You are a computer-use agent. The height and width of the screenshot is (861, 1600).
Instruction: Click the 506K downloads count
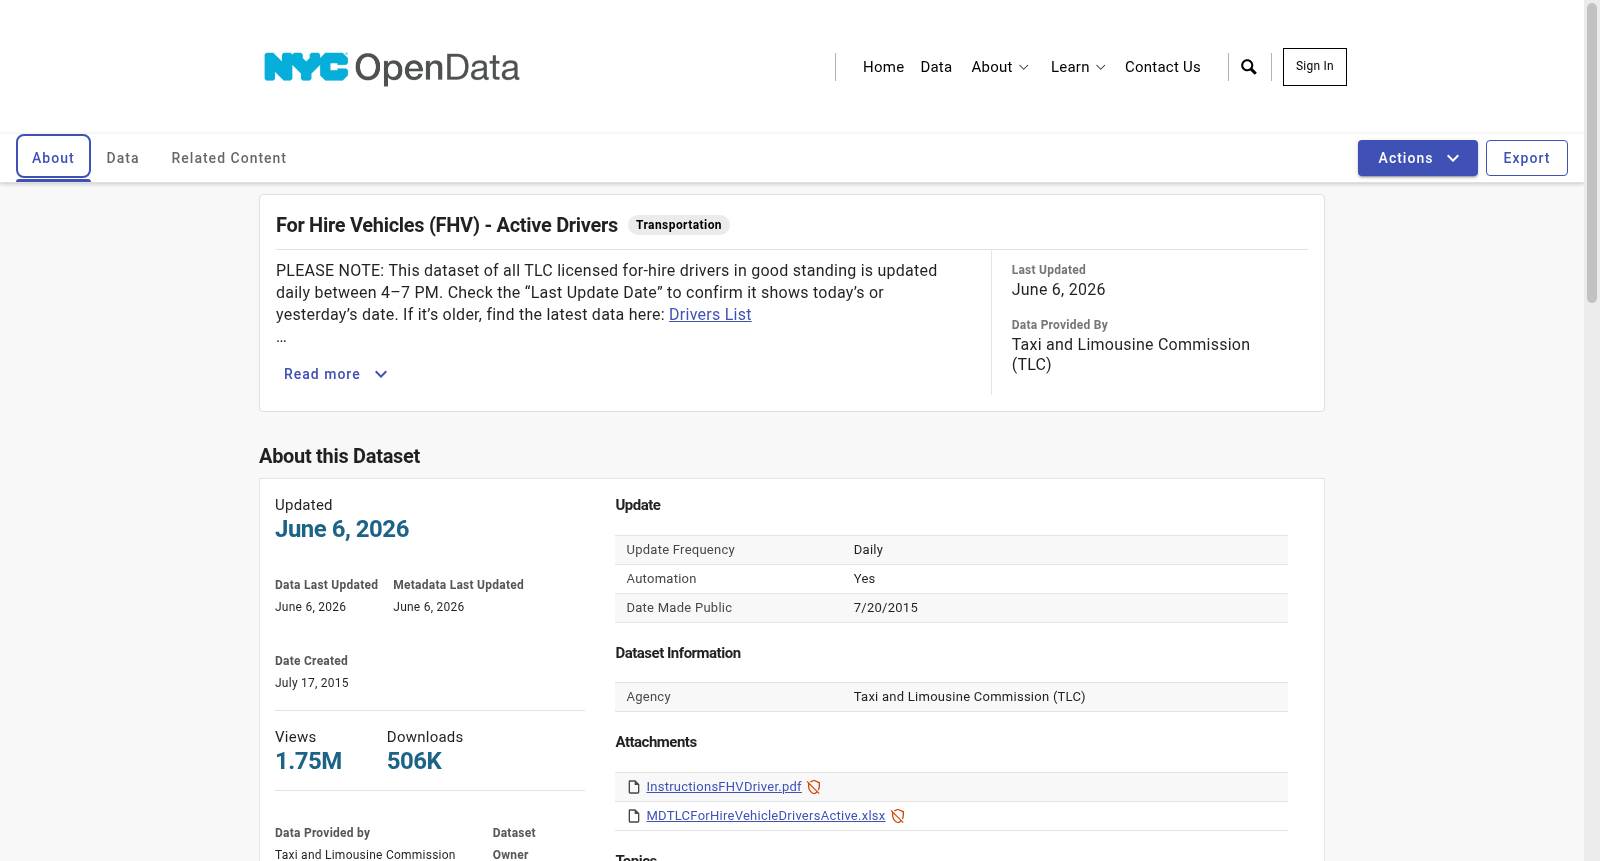[x=414, y=761]
